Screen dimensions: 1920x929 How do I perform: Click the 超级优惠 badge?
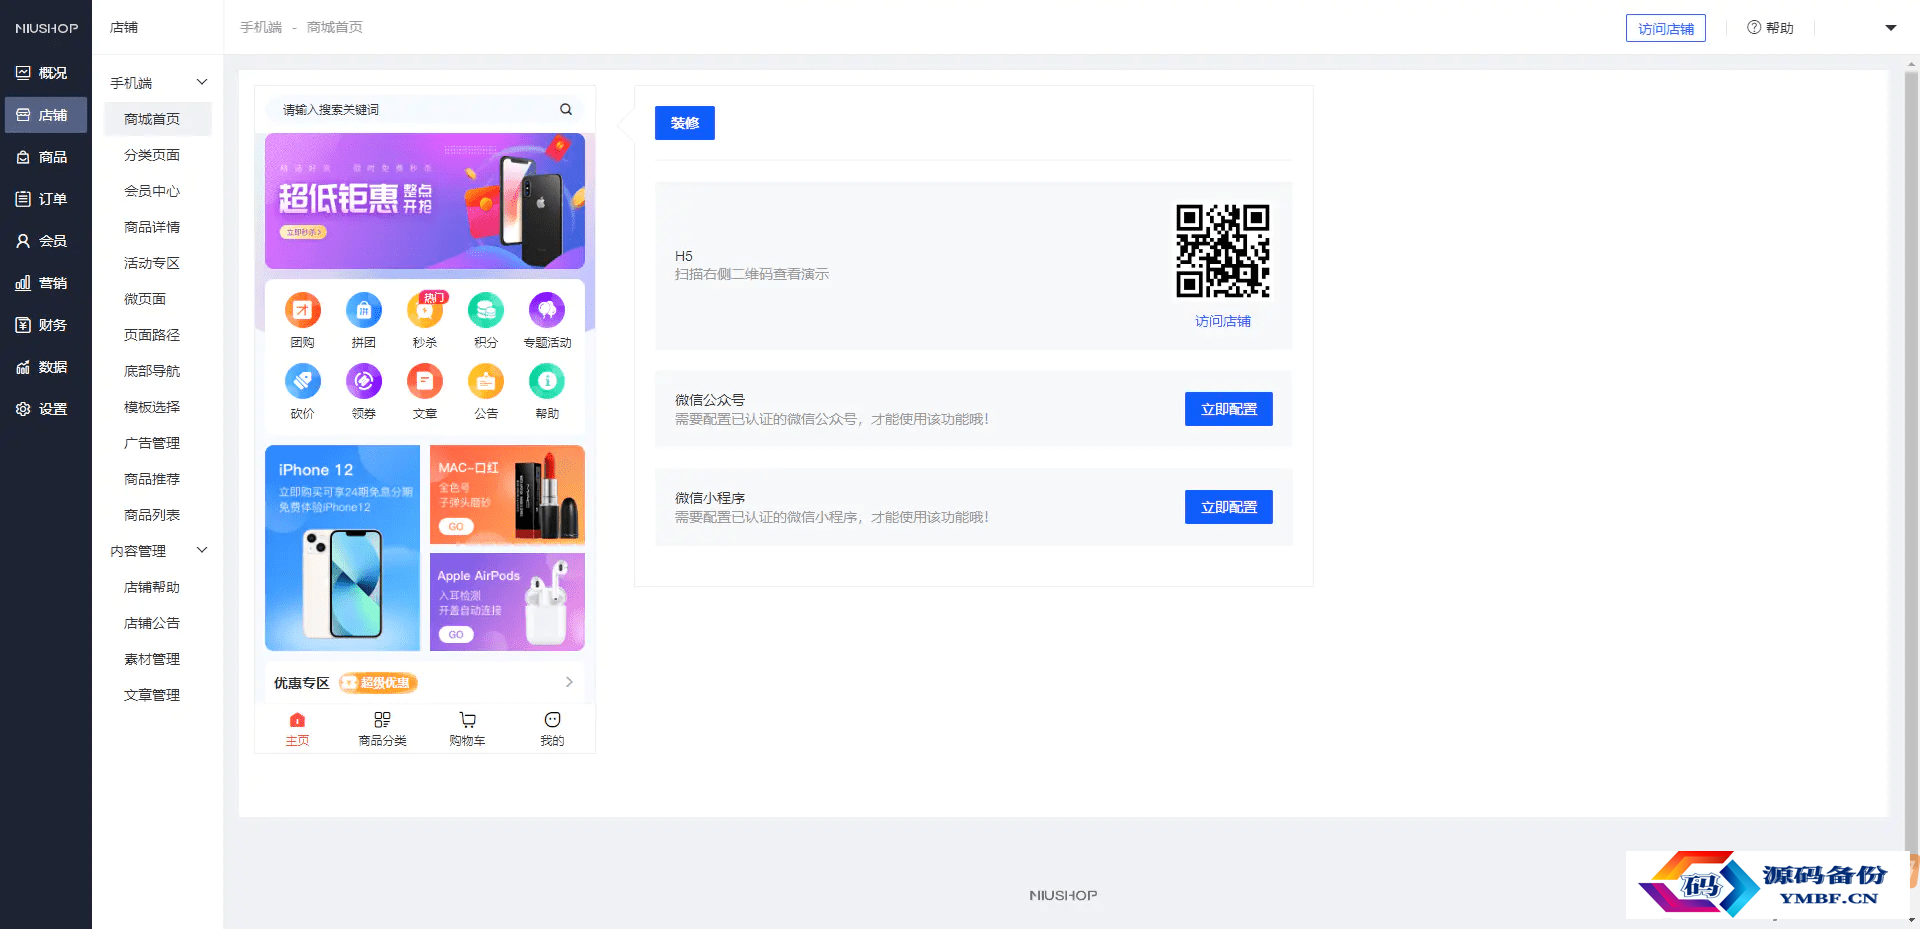[x=378, y=683]
